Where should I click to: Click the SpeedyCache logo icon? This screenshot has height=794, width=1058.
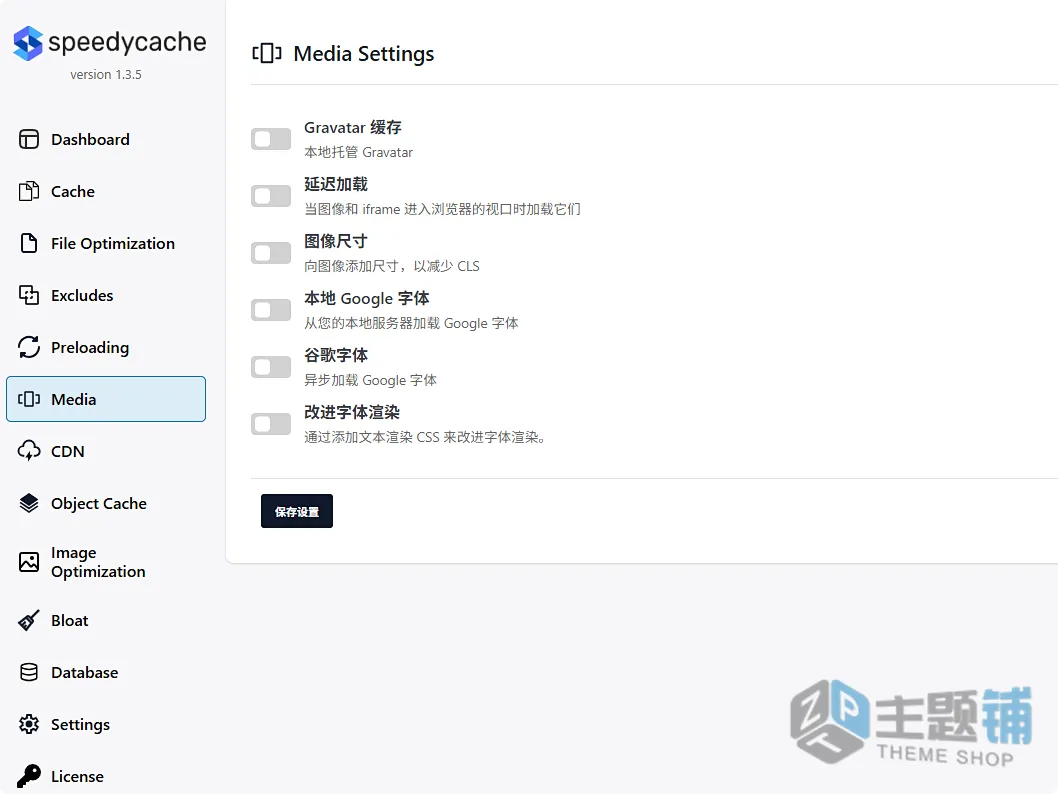(28, 42)
